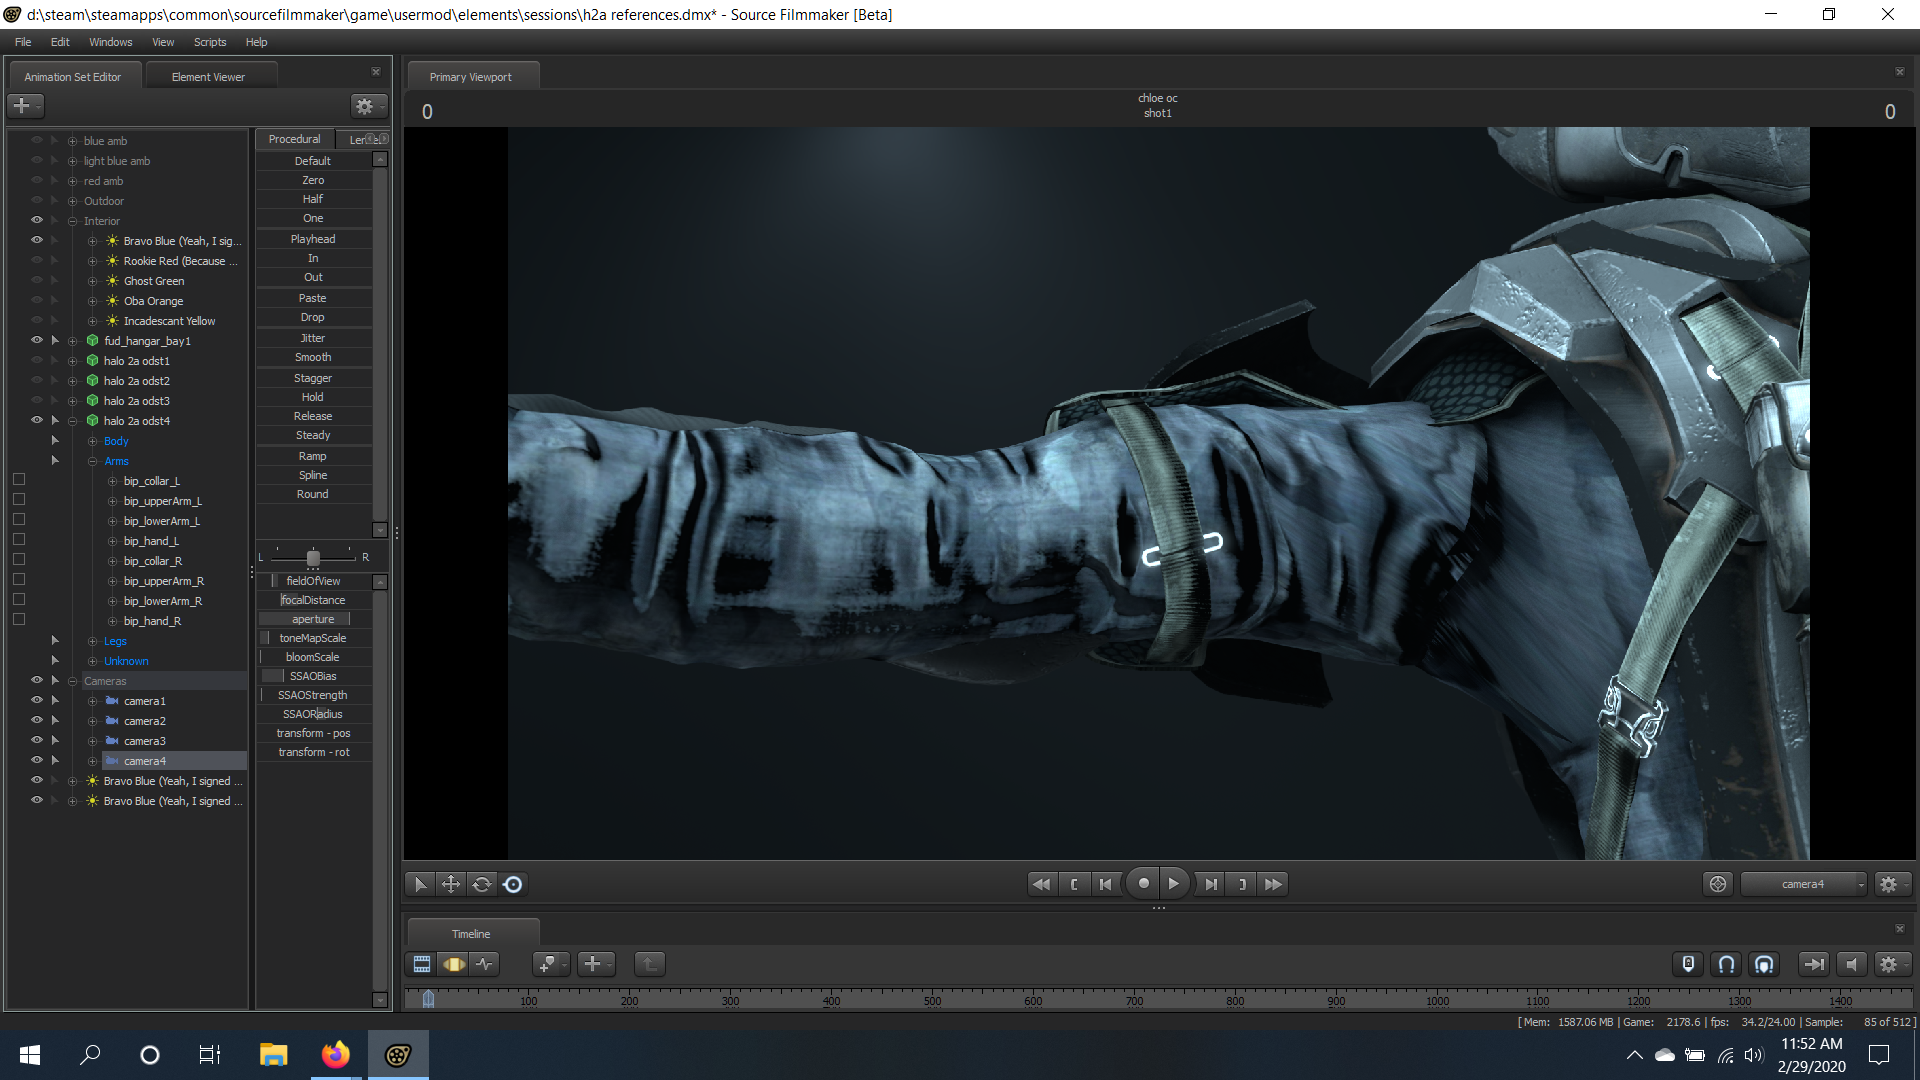Click the timeline up-level arrow button
The image size is (1920, 1080).
coord(650,964)
